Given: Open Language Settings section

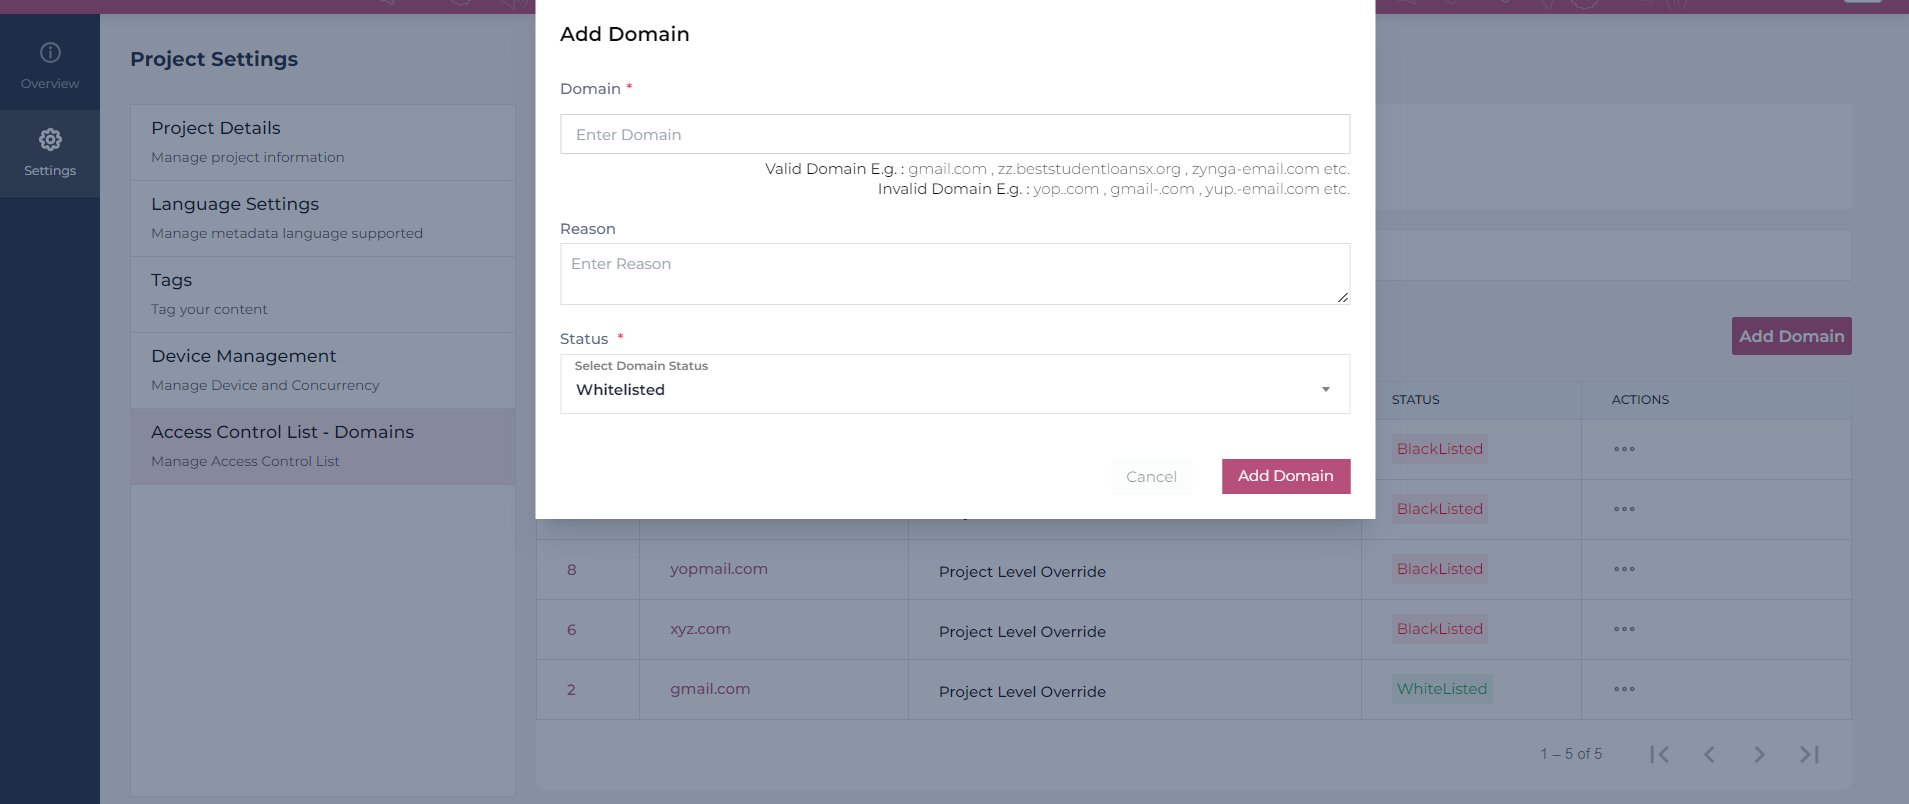Looking at the screenshot, I should (323, 218).
